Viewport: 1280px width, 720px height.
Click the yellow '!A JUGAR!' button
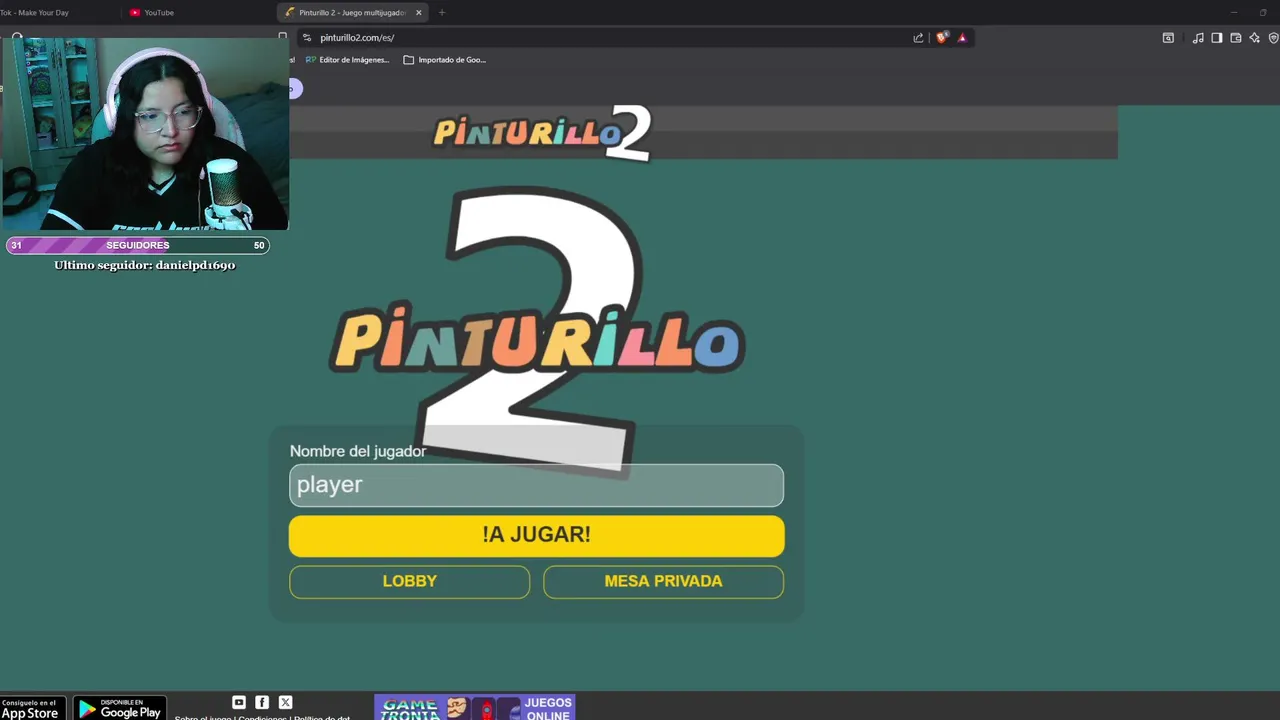[536, 536]
